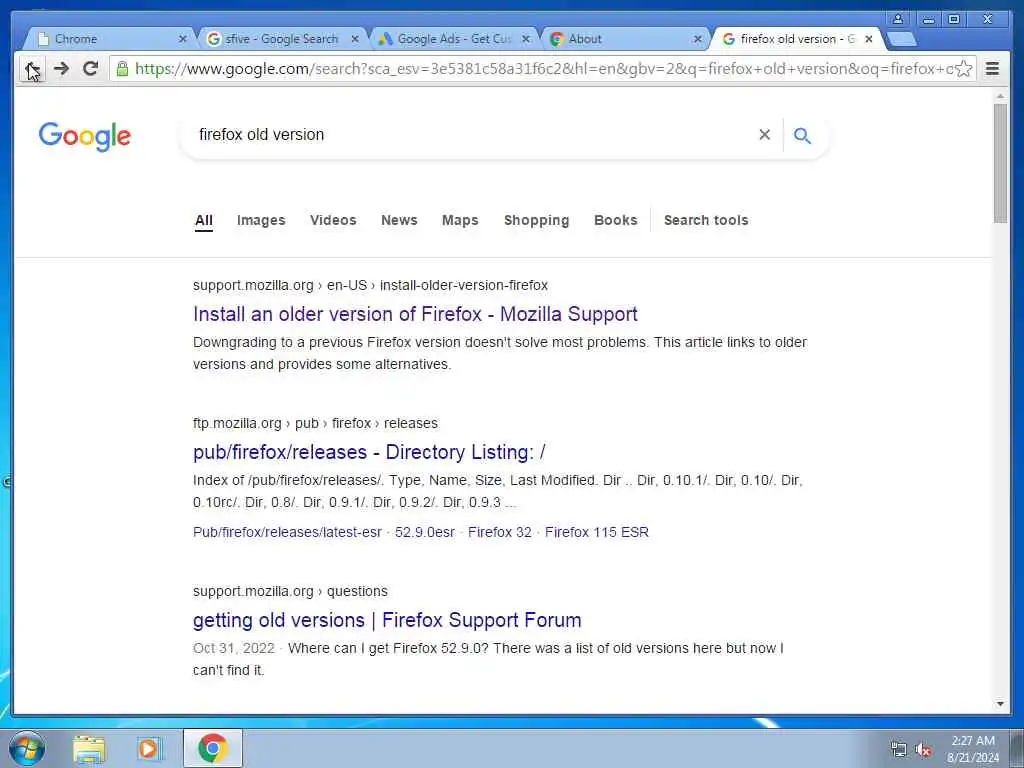Go forward with the forward arrow
1024x768 pixels.
61,69
